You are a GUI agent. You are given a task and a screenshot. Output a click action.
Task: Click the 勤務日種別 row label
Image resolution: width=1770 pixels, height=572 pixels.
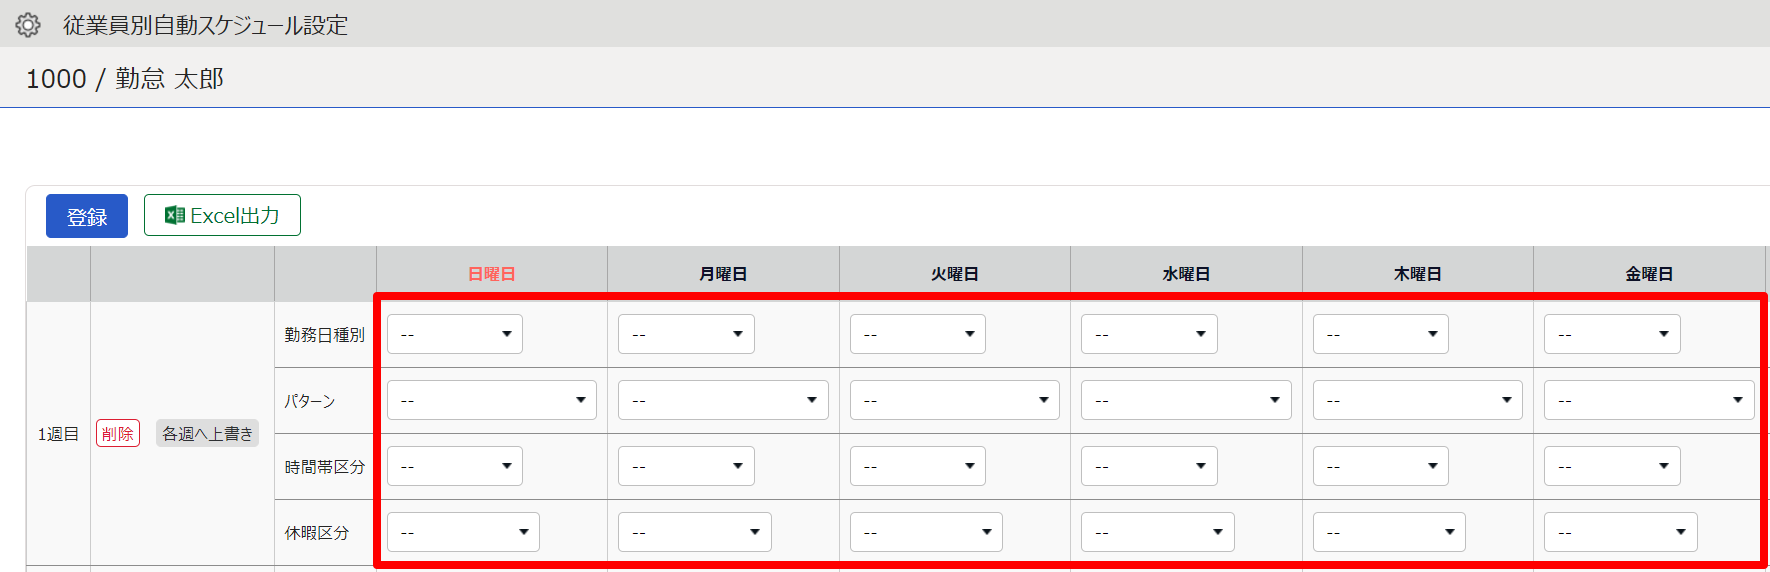pos(325,335)
